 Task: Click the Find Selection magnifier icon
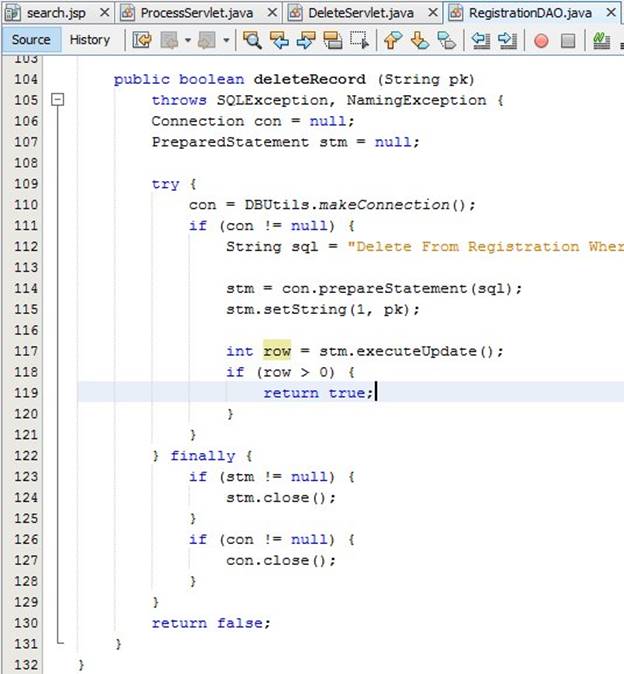pyautogui.click(x=252, y=40)
